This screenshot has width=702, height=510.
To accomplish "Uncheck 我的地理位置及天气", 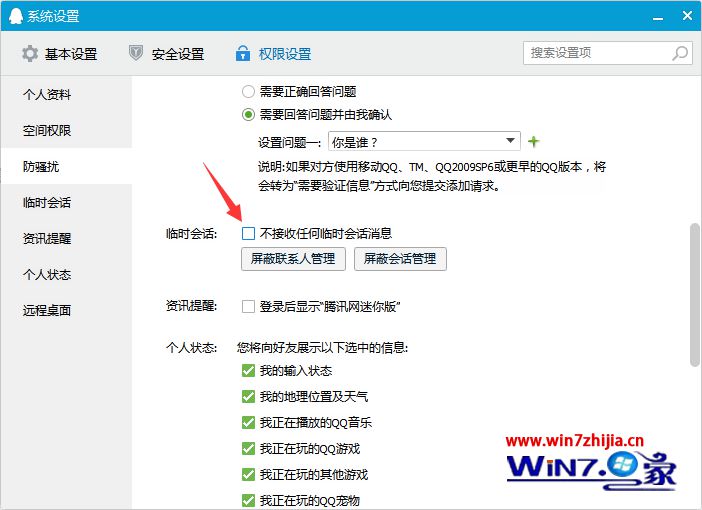I will [x=248, y=397].
